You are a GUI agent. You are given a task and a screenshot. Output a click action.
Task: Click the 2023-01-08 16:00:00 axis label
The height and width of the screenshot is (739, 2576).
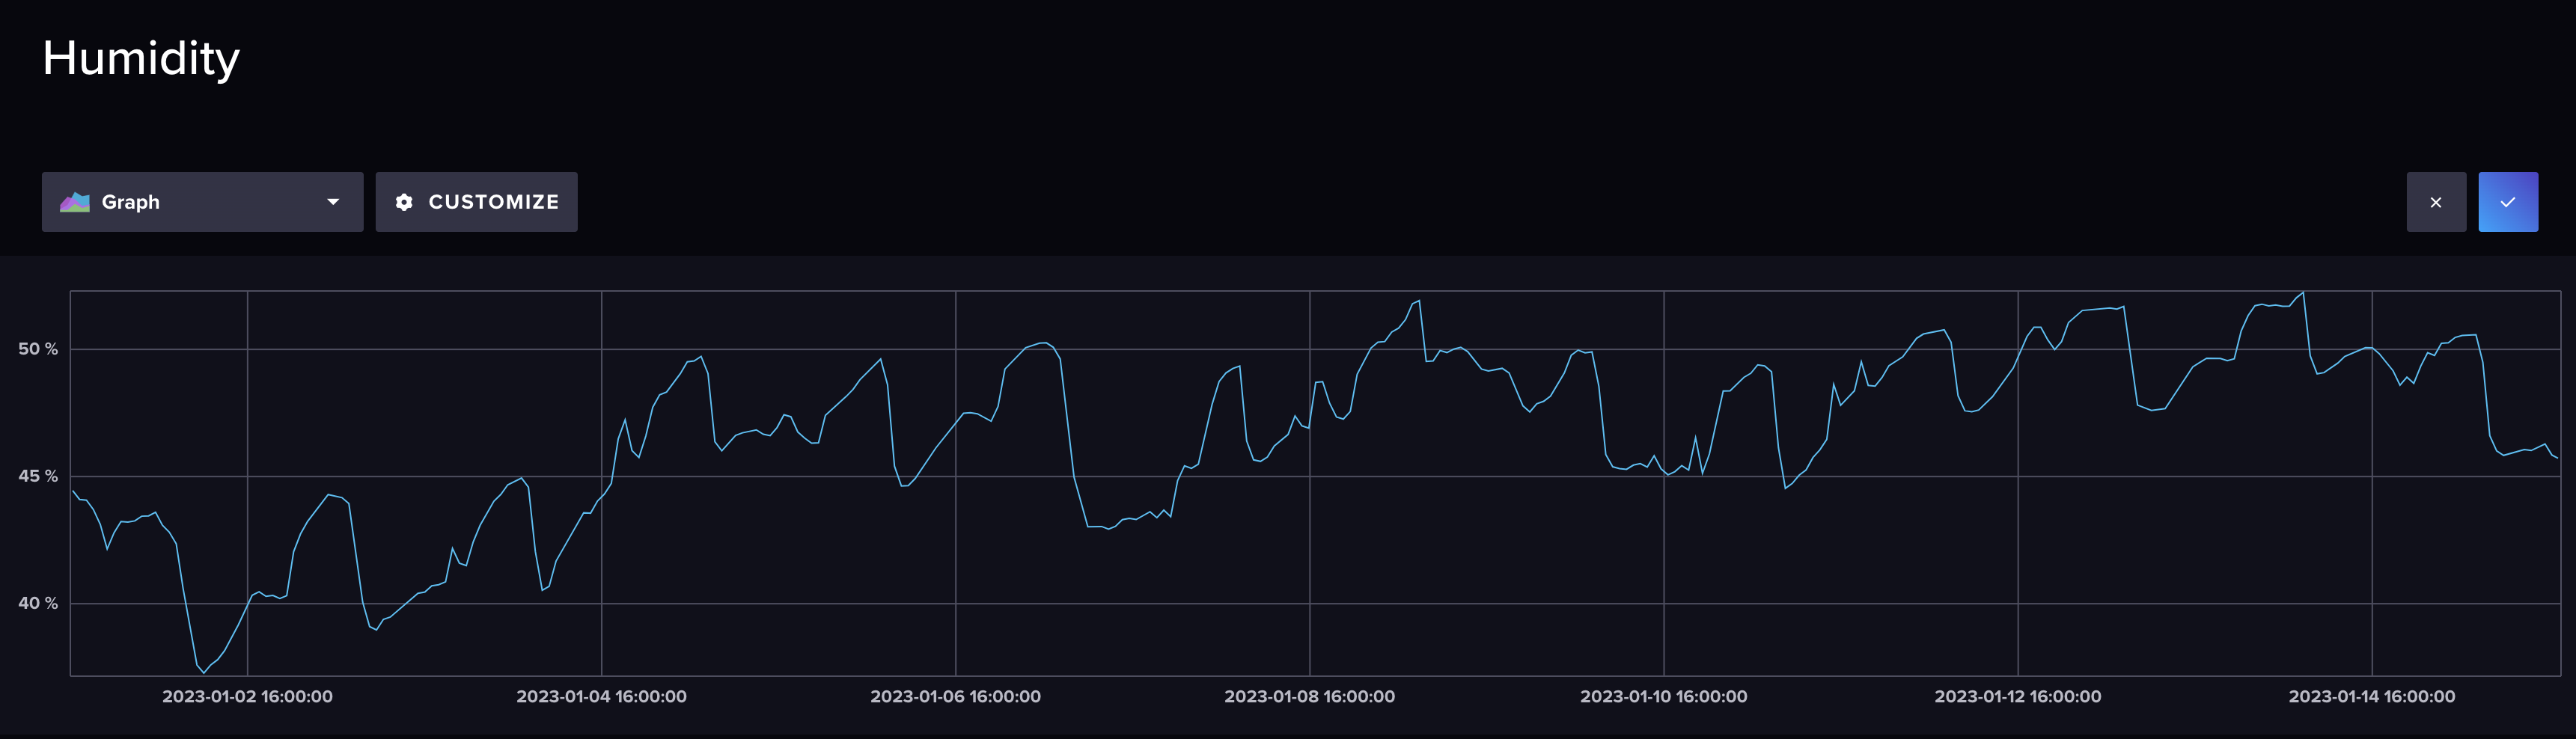(x=1309, y=696)
